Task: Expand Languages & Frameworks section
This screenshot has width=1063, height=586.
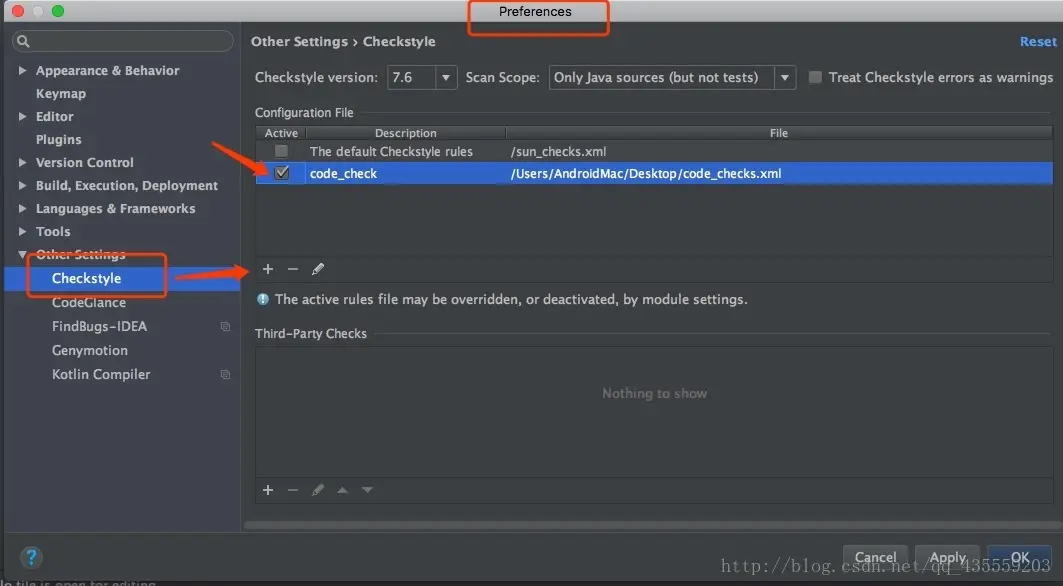Action: pos(22,208)
